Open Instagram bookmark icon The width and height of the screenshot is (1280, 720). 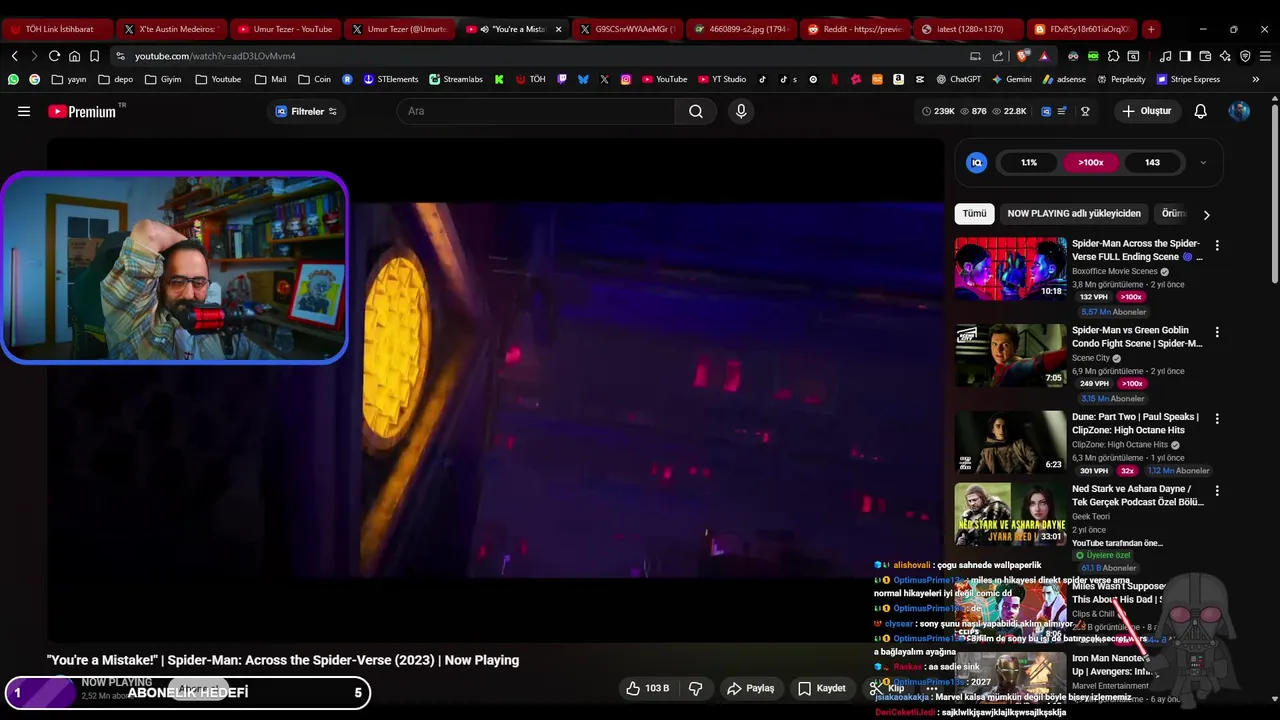626,79
